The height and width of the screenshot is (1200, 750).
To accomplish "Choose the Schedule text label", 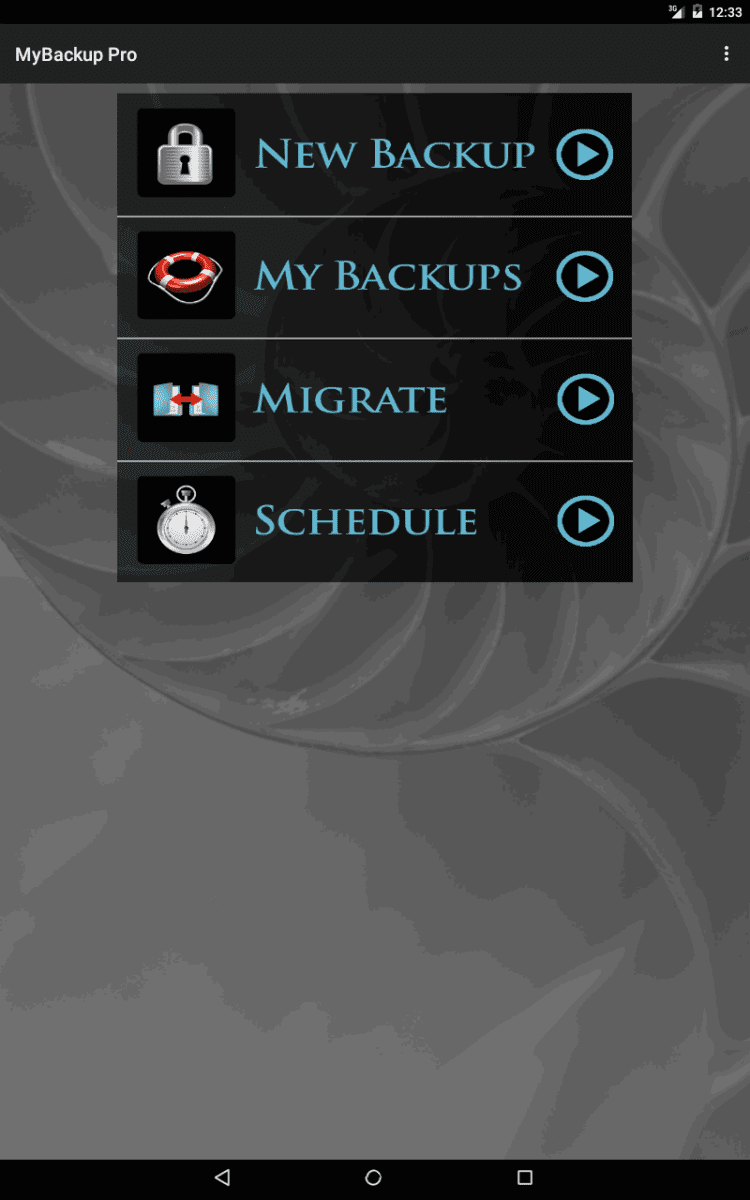I will [x=366, y=521].
